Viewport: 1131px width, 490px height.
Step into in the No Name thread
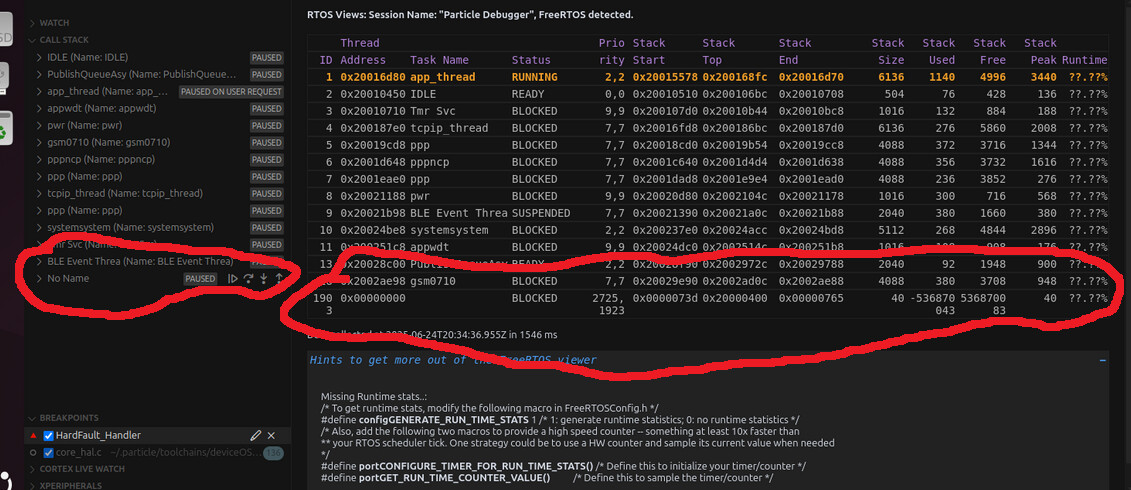(263, 279)
